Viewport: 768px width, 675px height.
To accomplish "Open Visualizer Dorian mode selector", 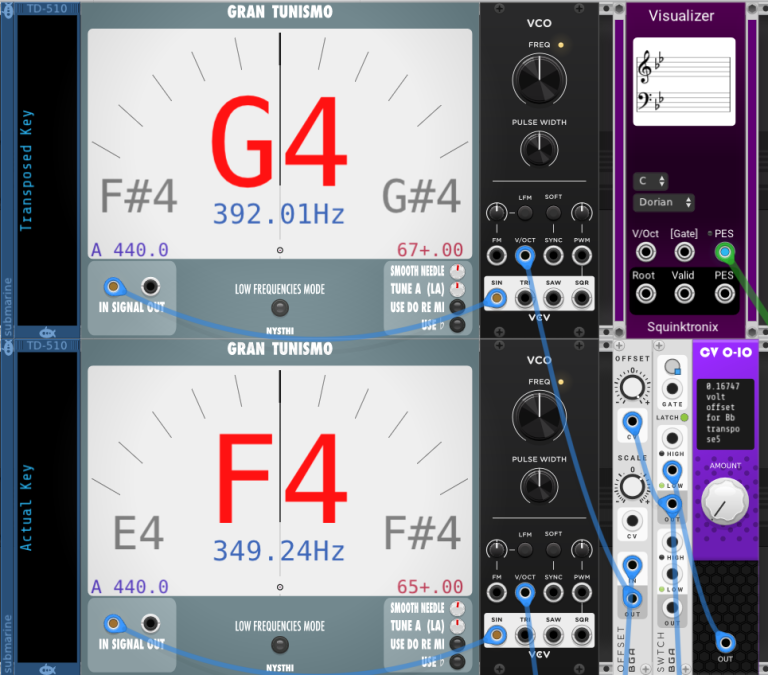I will [664, 202].
